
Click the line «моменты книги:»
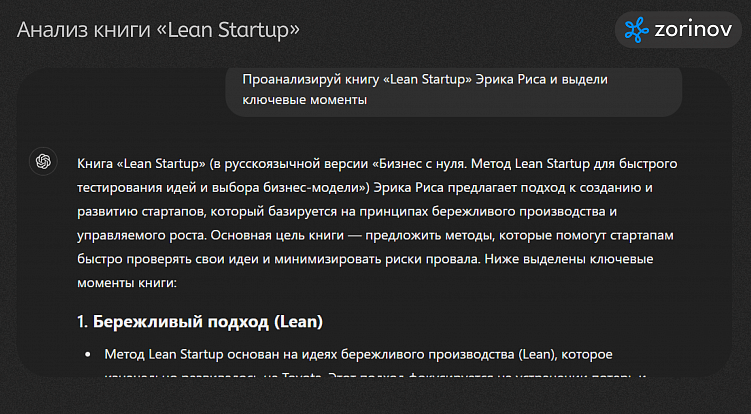126,284
